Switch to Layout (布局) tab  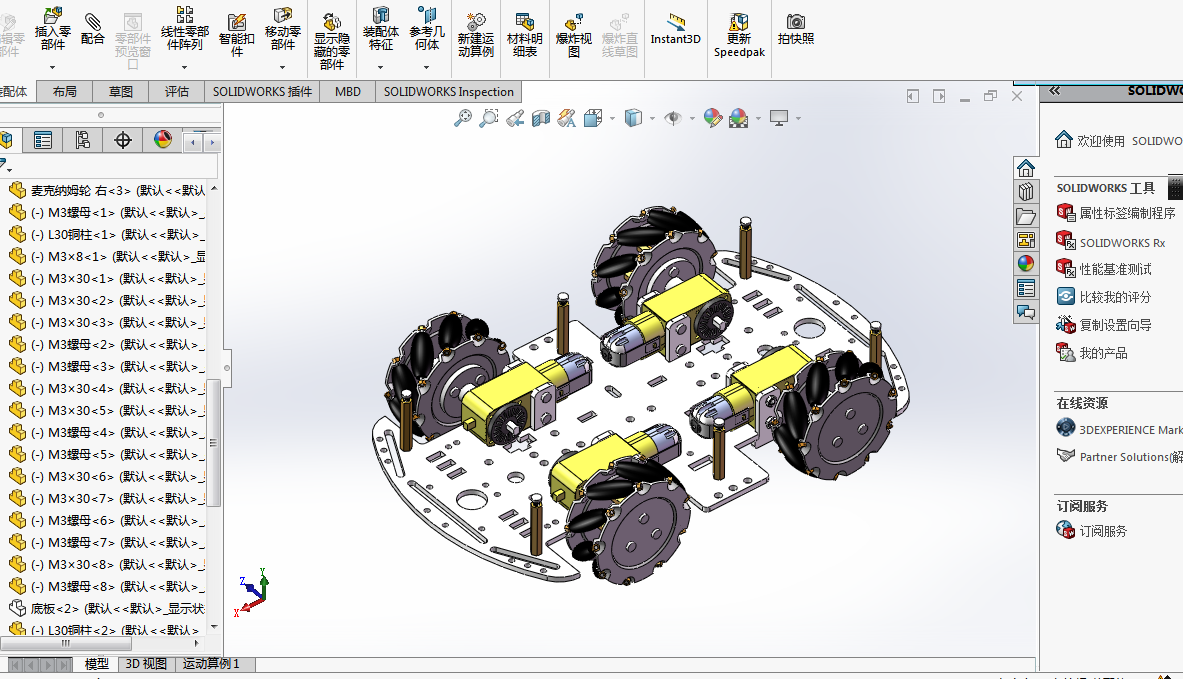65,91
